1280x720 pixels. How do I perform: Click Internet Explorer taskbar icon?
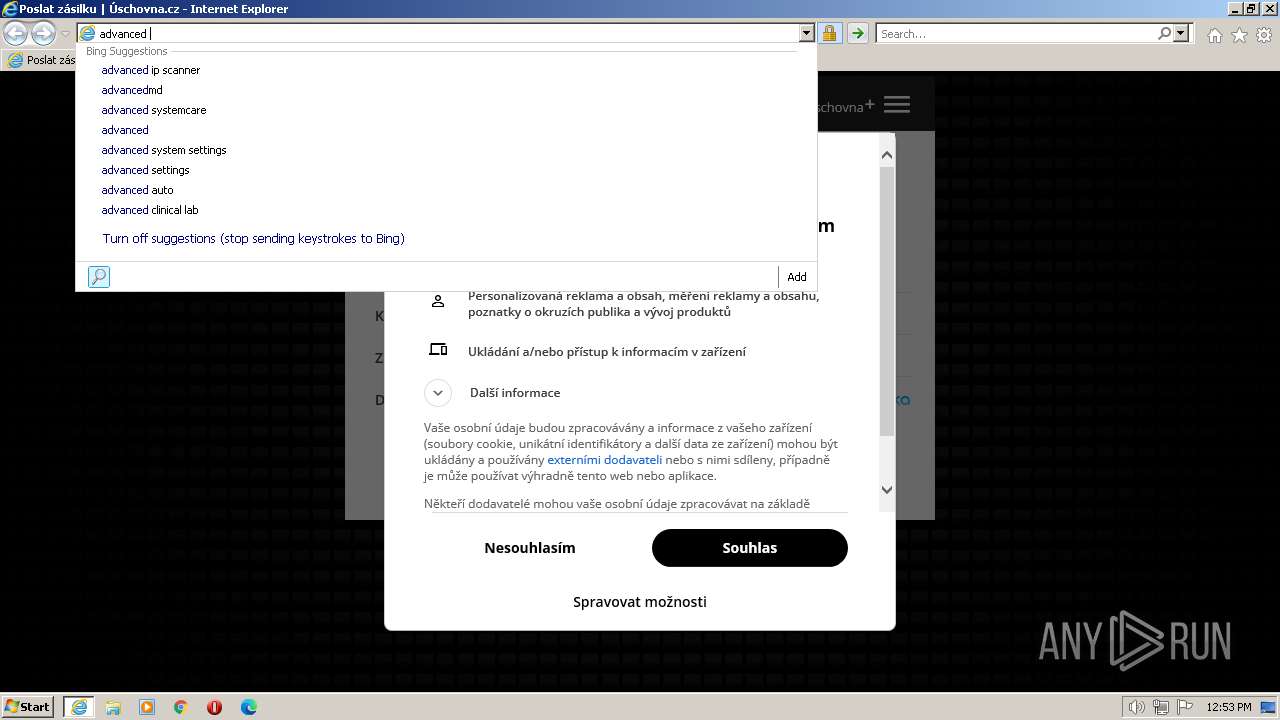(79, 707)
